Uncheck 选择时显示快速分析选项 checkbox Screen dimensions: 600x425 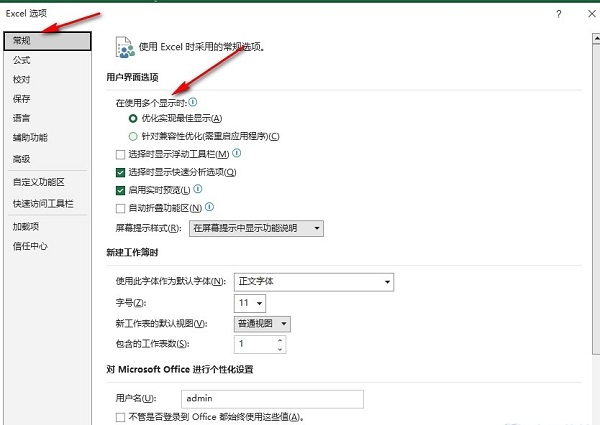[x=121, y=173]
